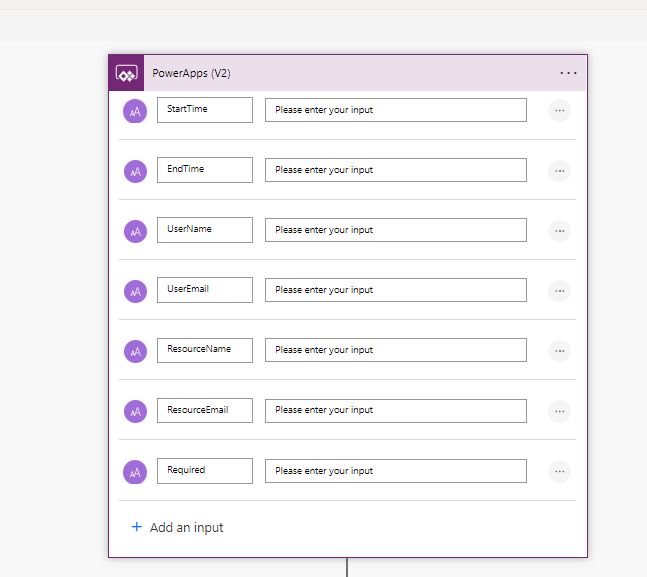Focus the UserName description input box
Screen dimensions: 647x577
pyautogui.click(x=396, y=230)
